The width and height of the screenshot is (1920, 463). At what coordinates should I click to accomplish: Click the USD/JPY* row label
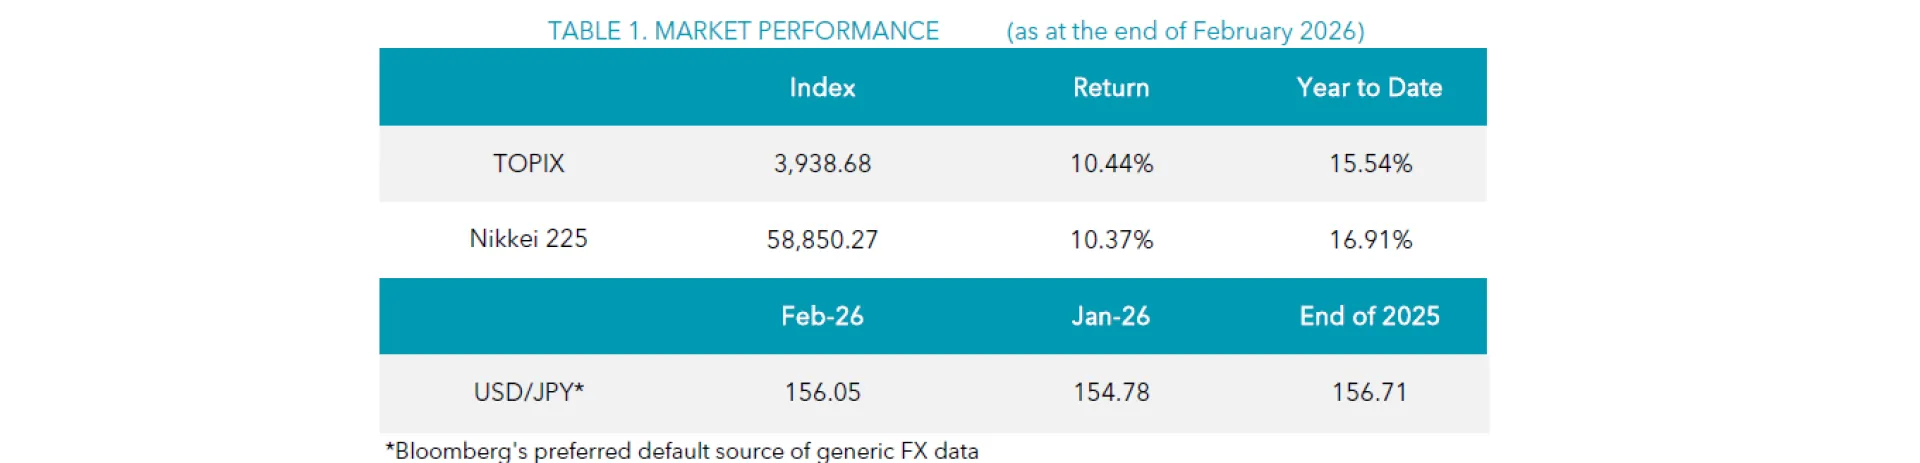tap(528, 392)
